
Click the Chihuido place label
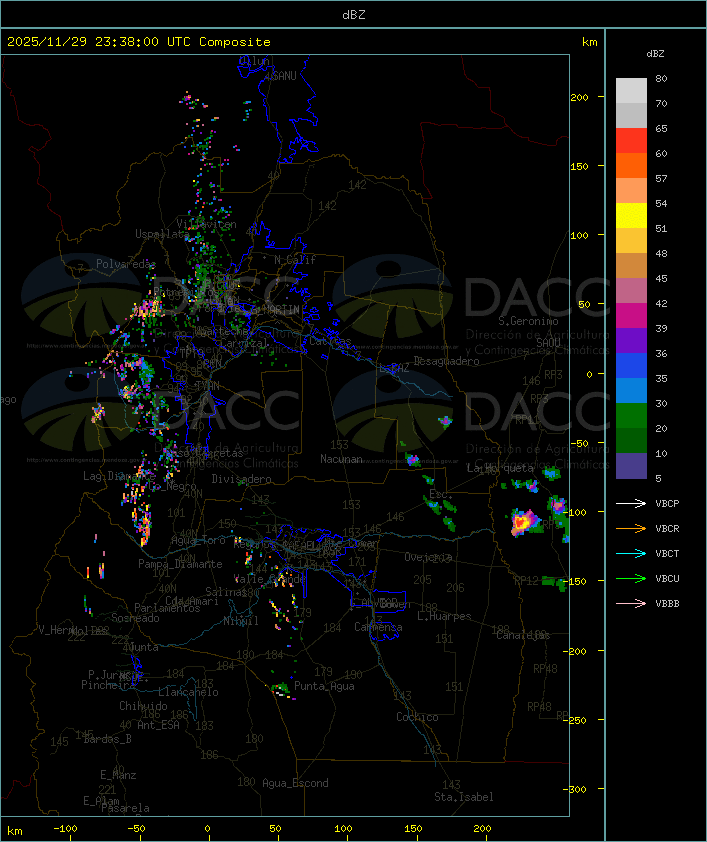[143, 706]
